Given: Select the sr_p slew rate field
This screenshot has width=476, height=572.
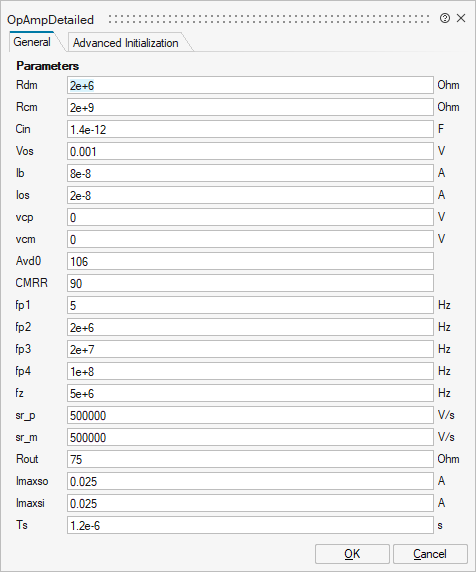Looking at the screenshot, I should [x=250, y=415].
